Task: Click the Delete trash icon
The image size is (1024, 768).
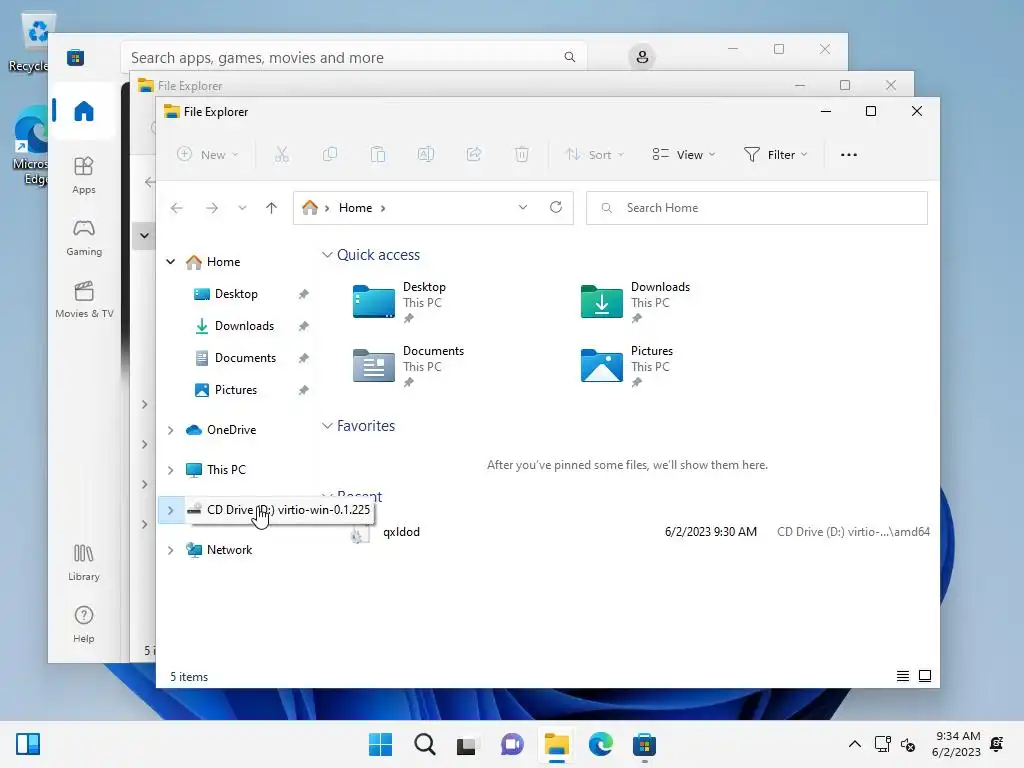Action: coord(521,155)
